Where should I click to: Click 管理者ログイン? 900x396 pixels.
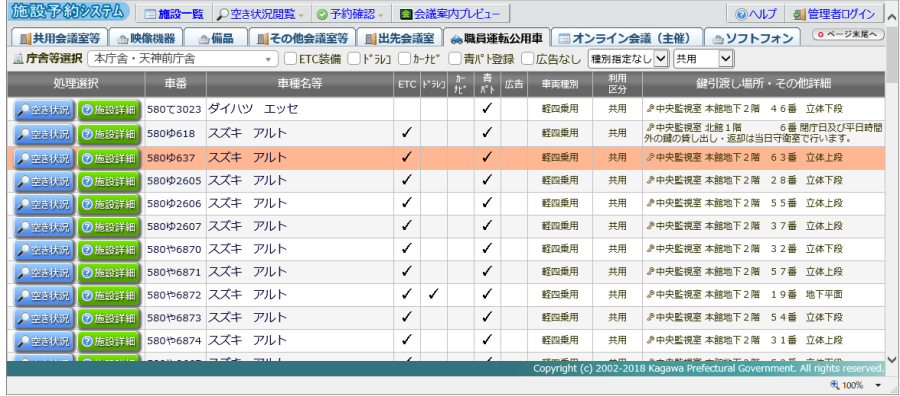point(834,14)
